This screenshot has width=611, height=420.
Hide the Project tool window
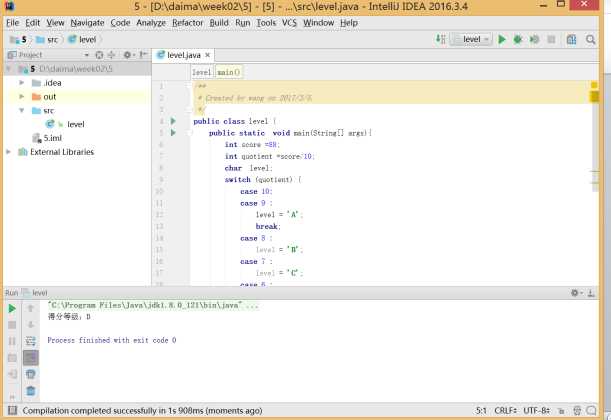pyautogui.click(x=143, y=55)
